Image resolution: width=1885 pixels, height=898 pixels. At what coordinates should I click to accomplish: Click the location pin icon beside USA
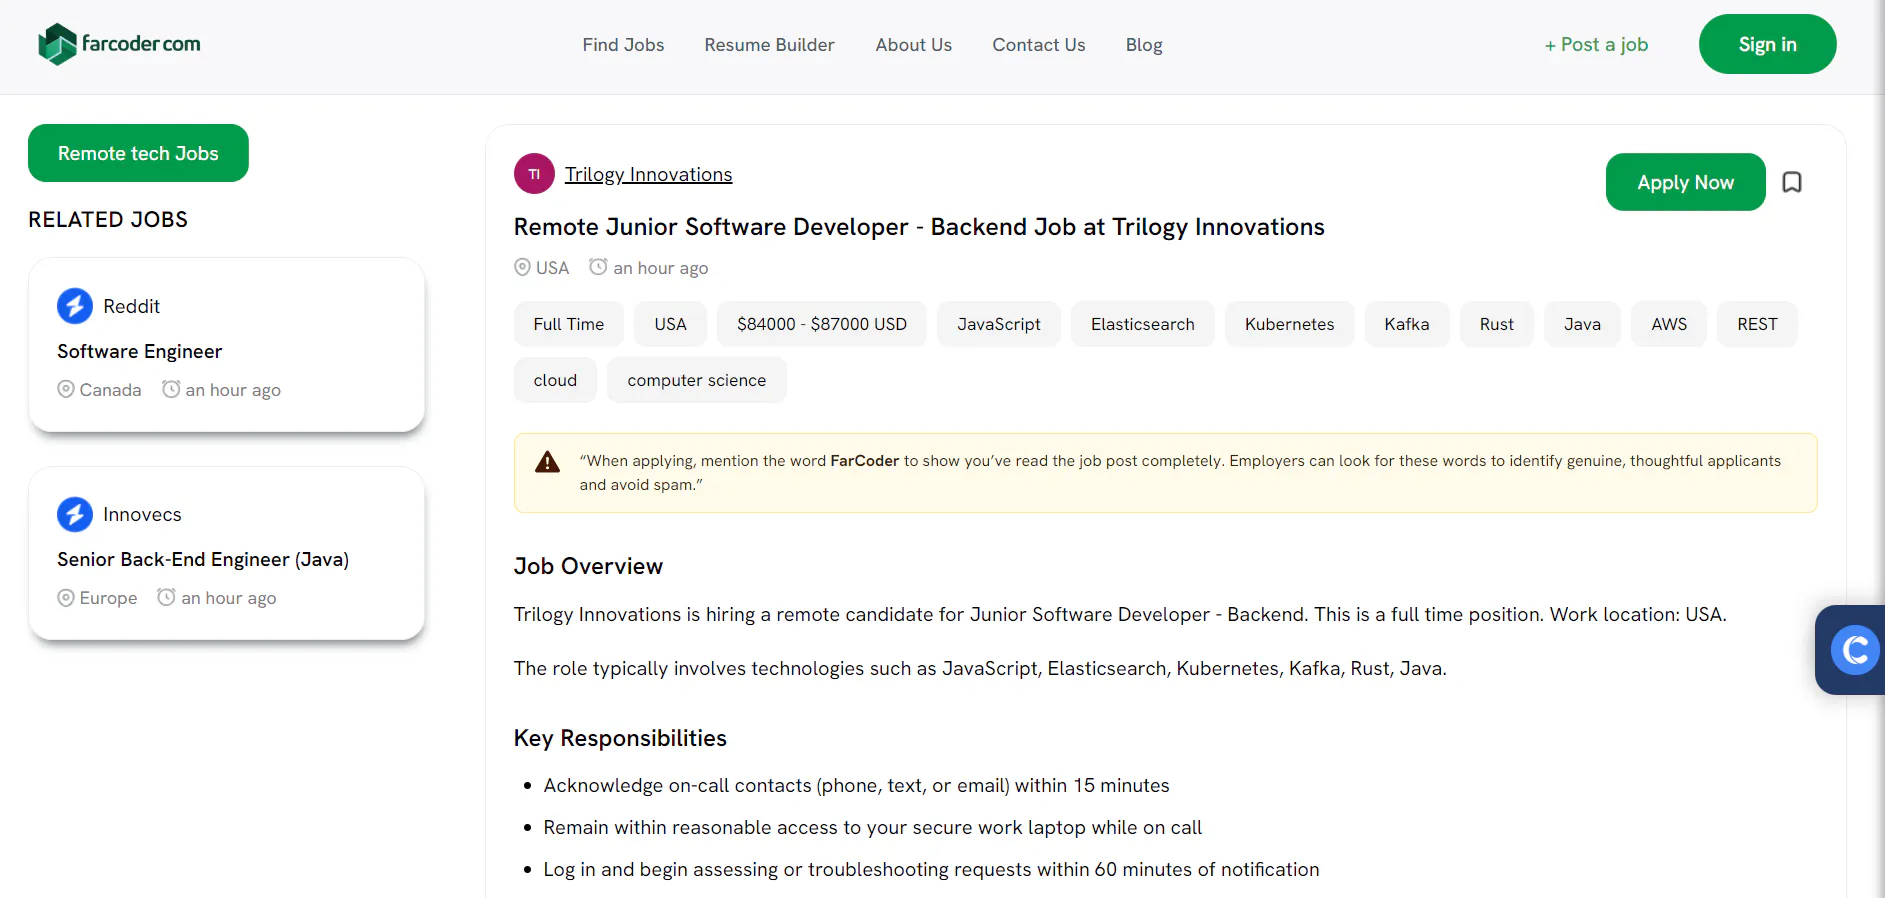(x=522, y=267)
